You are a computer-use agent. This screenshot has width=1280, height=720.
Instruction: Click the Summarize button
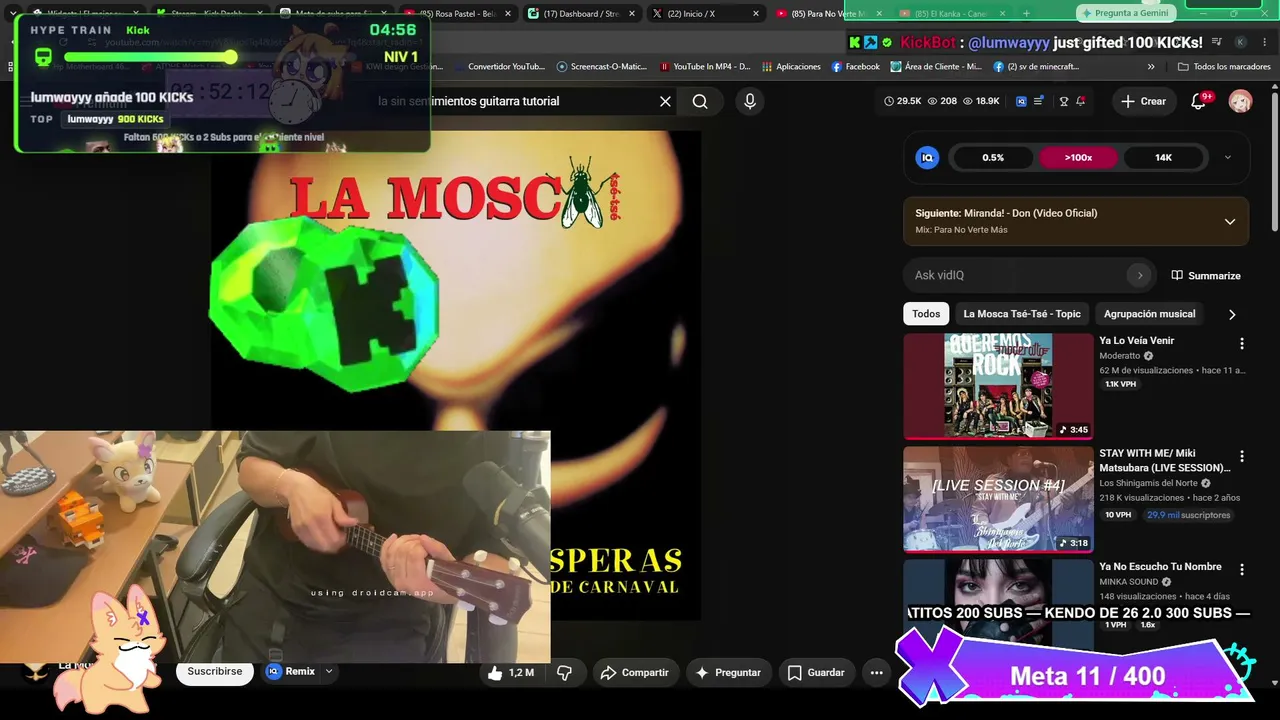pyautogui.click(x=1206, y=276)
